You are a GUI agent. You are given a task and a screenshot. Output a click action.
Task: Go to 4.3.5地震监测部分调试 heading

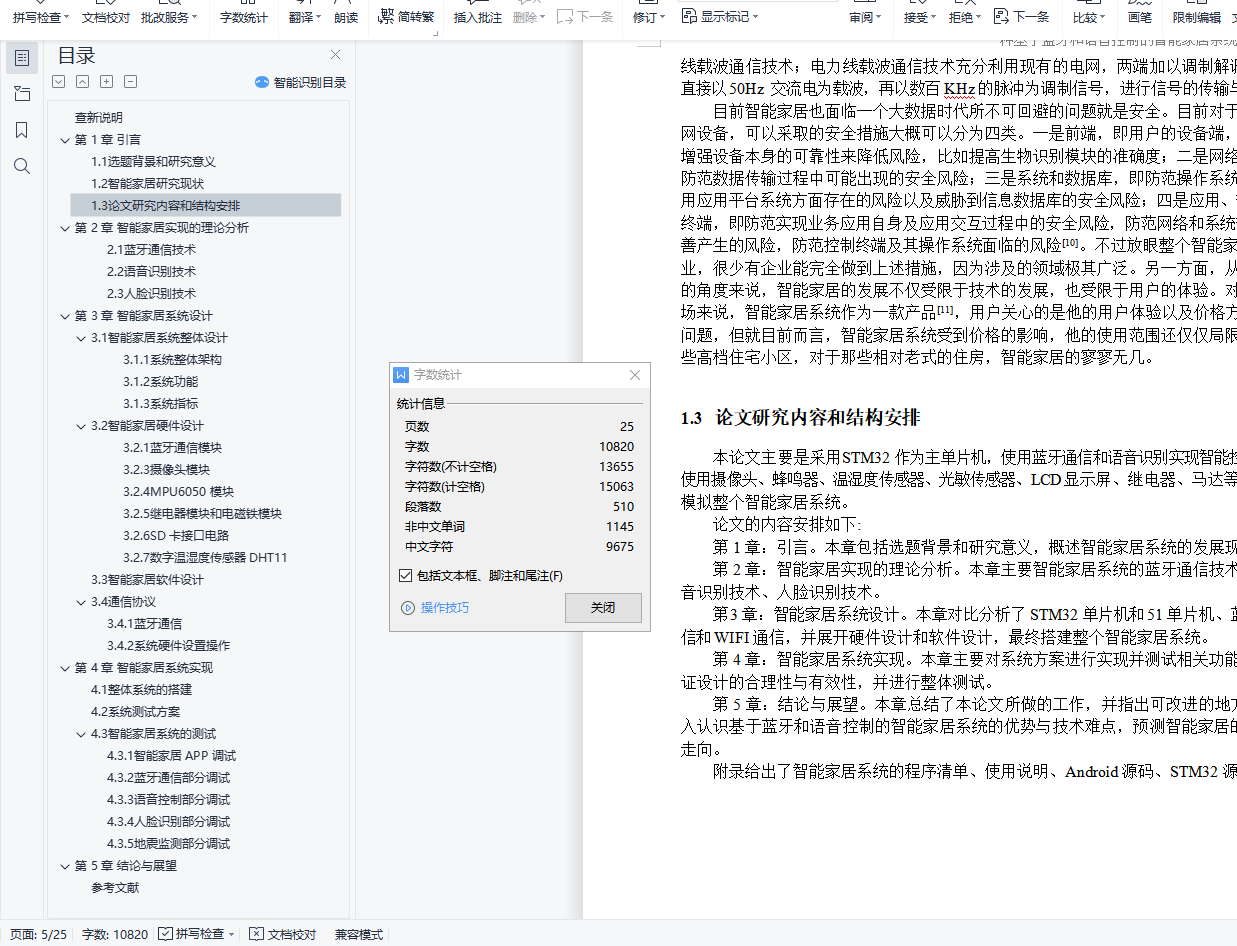coord(168,844)
